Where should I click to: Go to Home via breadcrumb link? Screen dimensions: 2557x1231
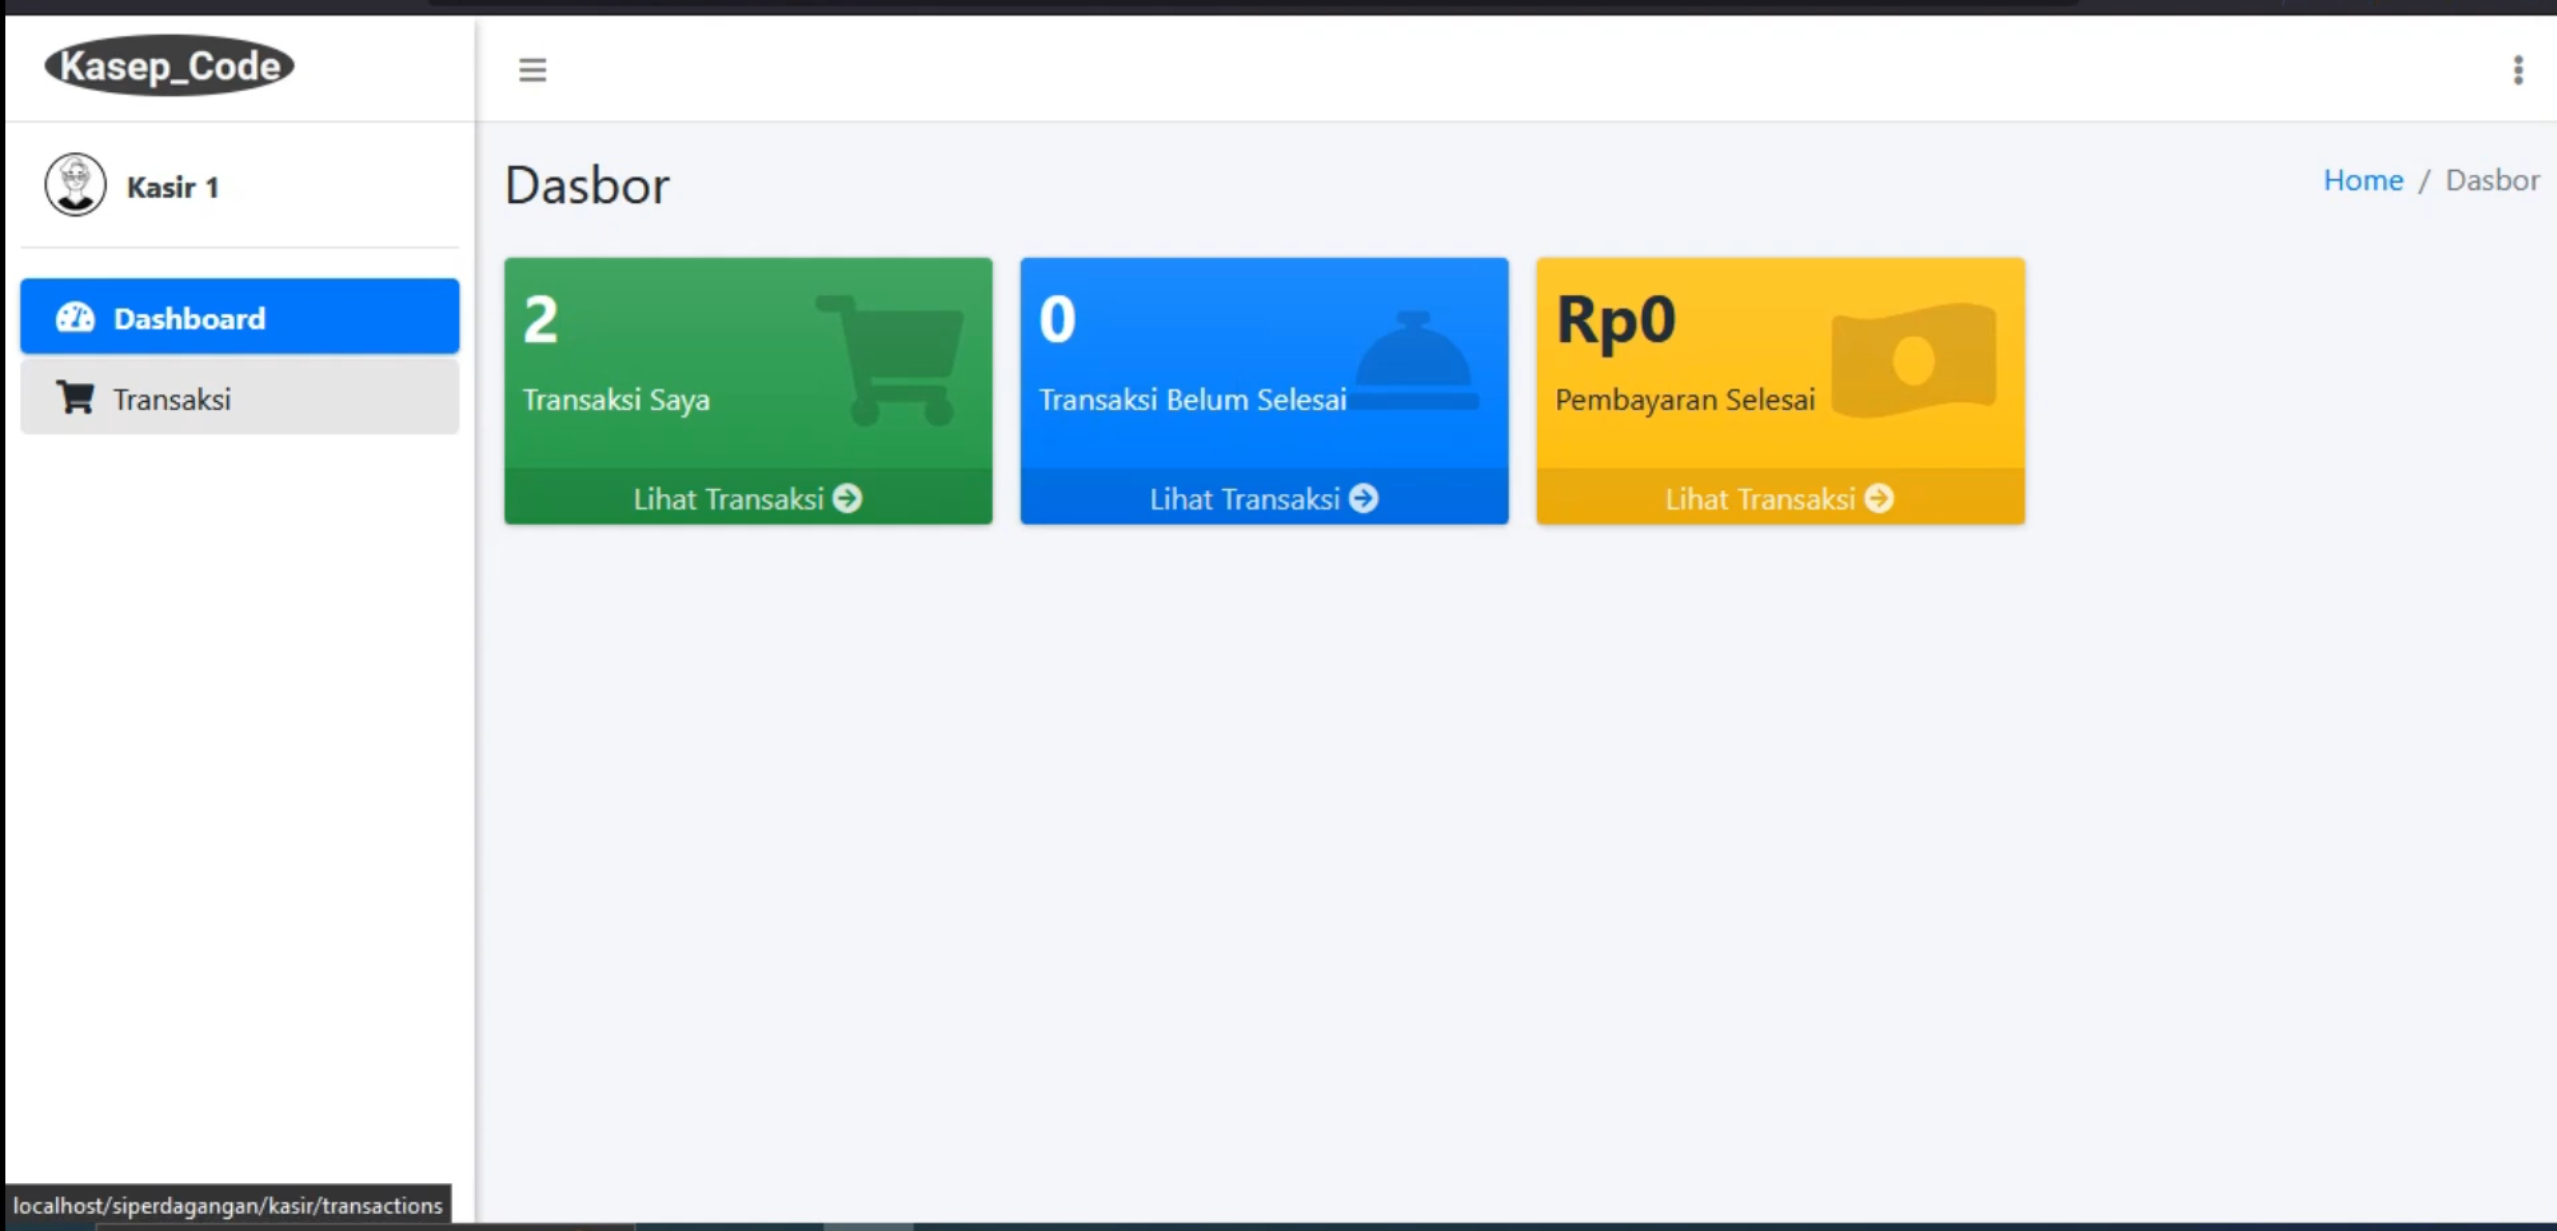tap(2363, 180)
